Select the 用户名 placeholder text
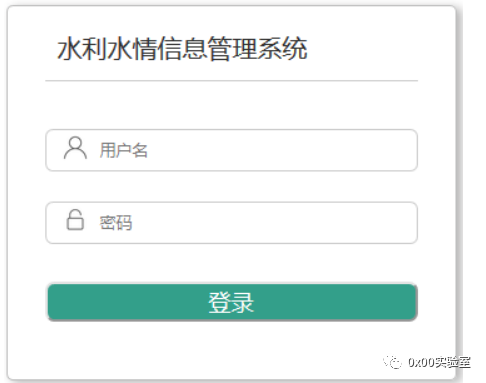Viewport: 486px width, 383px height. [123, 150]
